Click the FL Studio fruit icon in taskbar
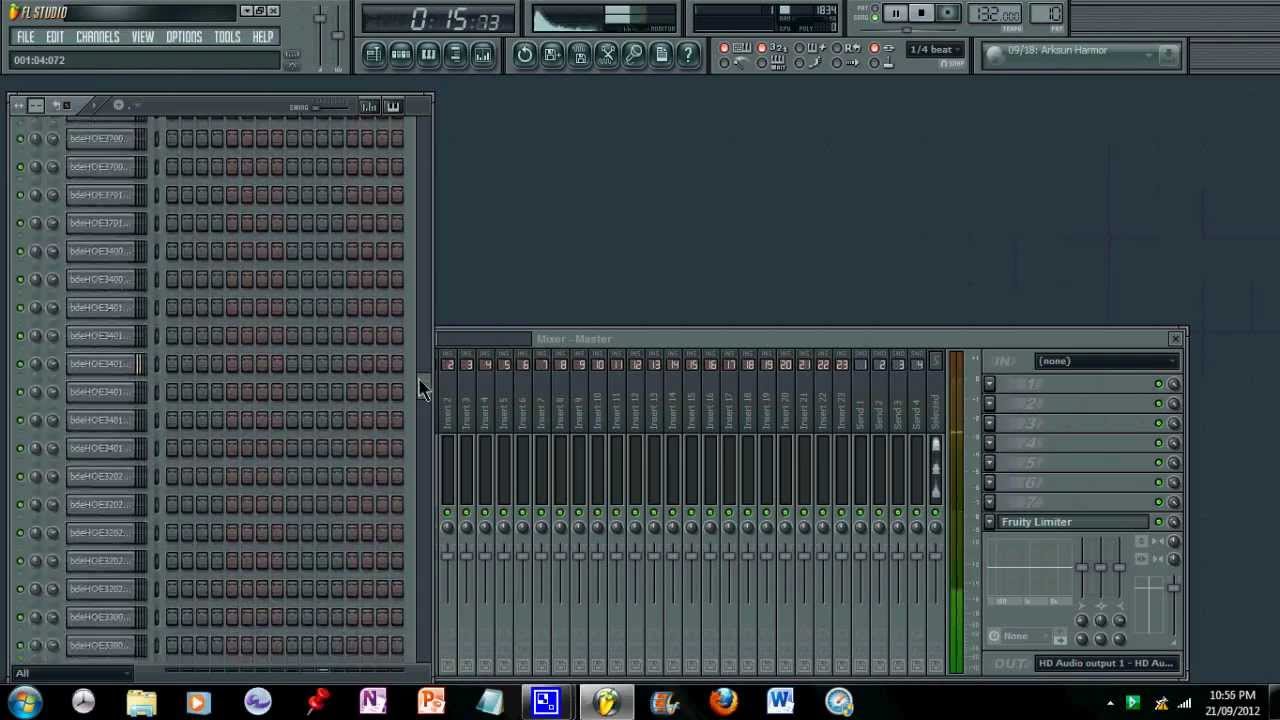Viewport: 1280px width, 720px height. pyautogui.click(x=606, y=702)
